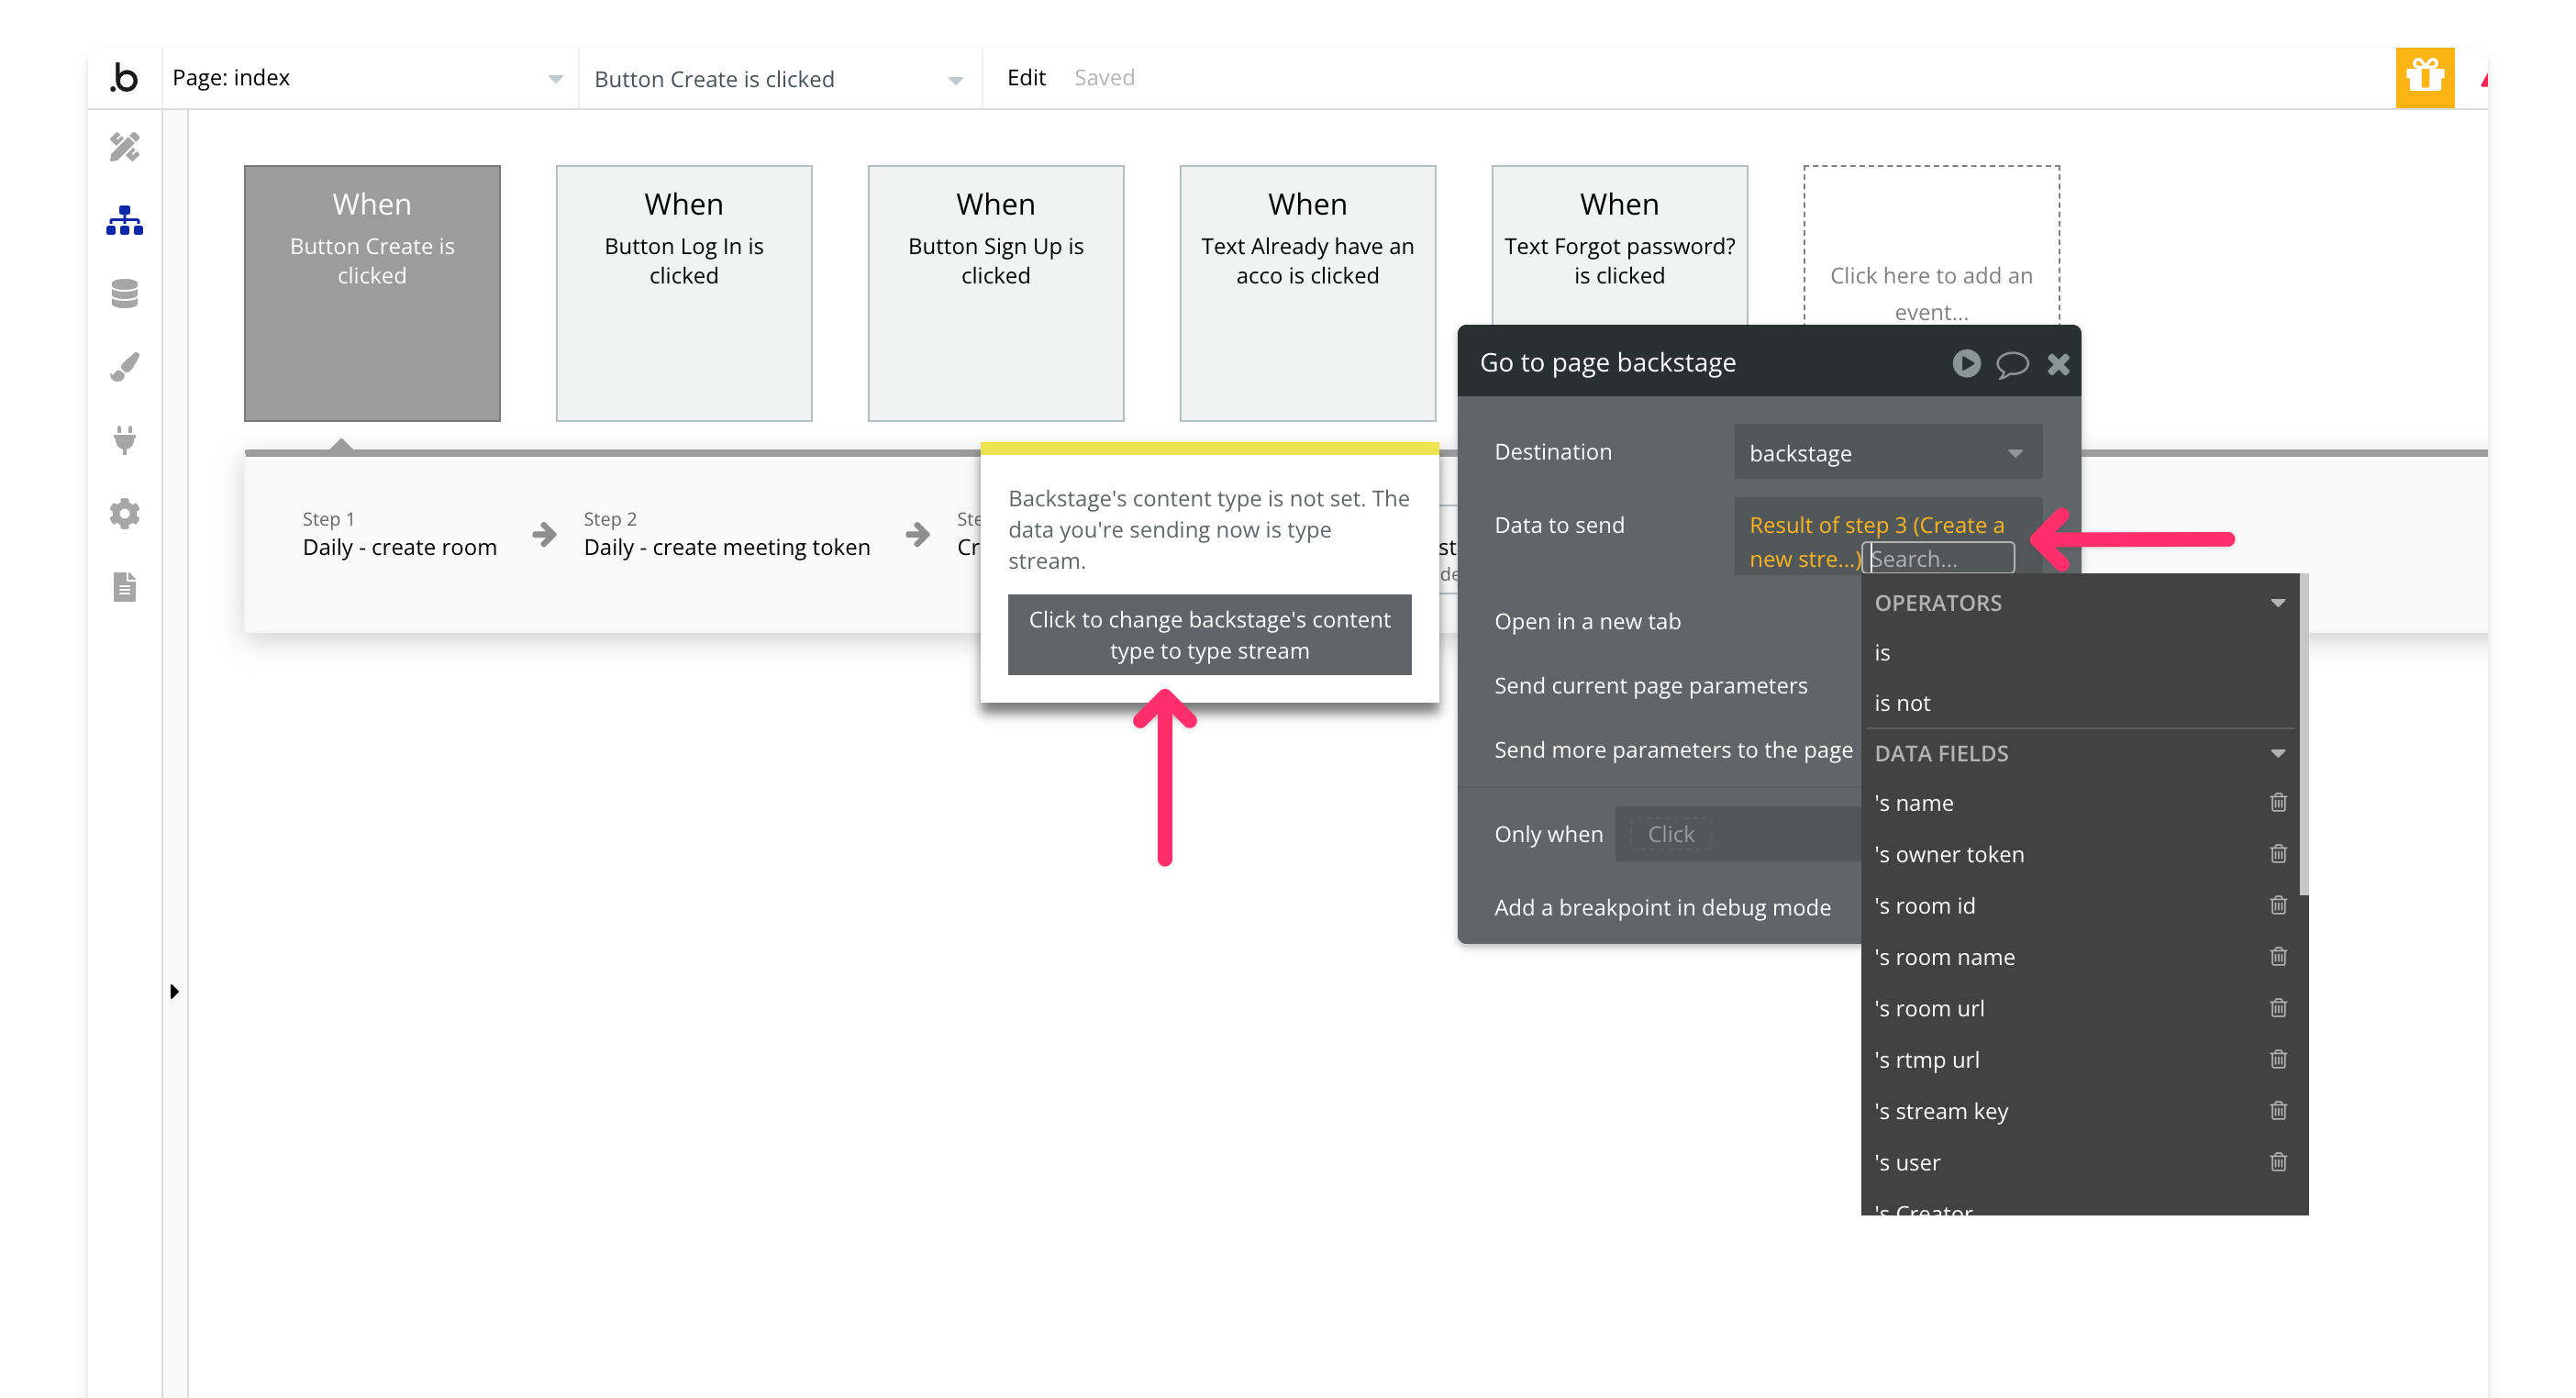Viewport: 2576px width, 1398px height.
Task: Open the Workflow tab icon
Action: point(124,220)
